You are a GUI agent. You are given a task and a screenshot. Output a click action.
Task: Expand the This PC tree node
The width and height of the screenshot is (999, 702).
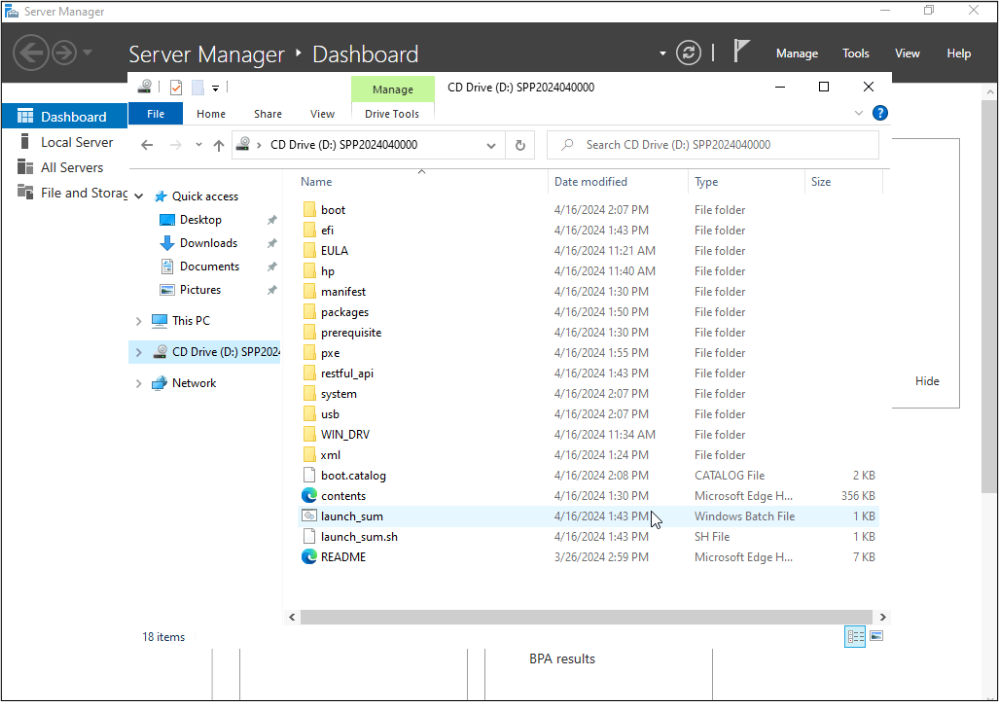tap(139, 321)
